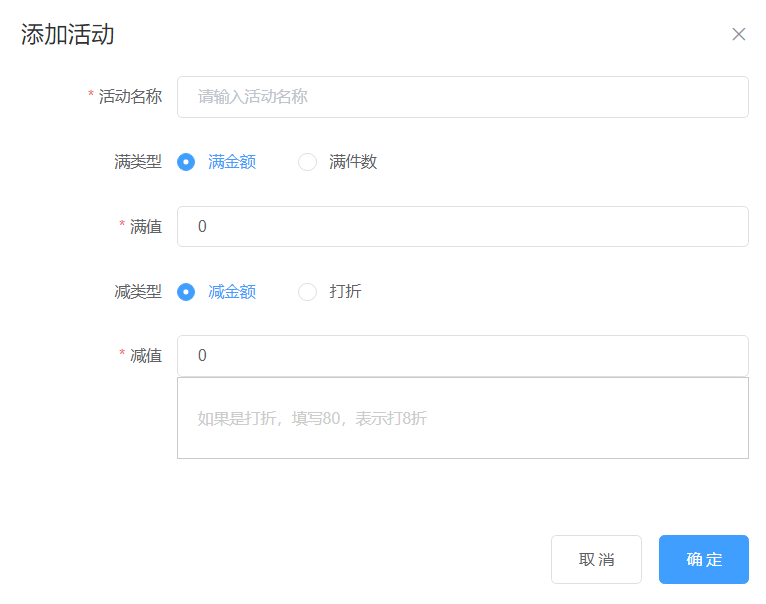The image size is (766, 604).
Task: Select the 满金额 radio button
Action: pos(186,162)
